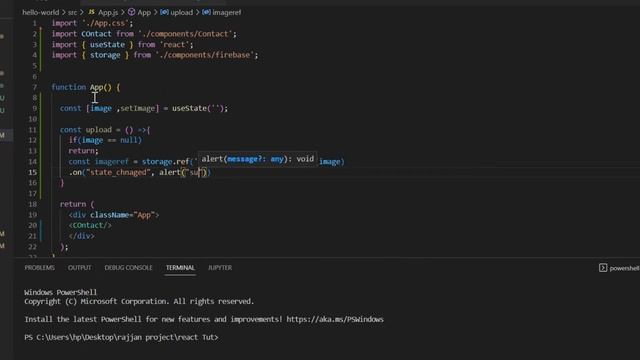Screen dimensions: 640x360
Task: Switch to the OUTPUT tab
Action: click(x=80, y=268)
